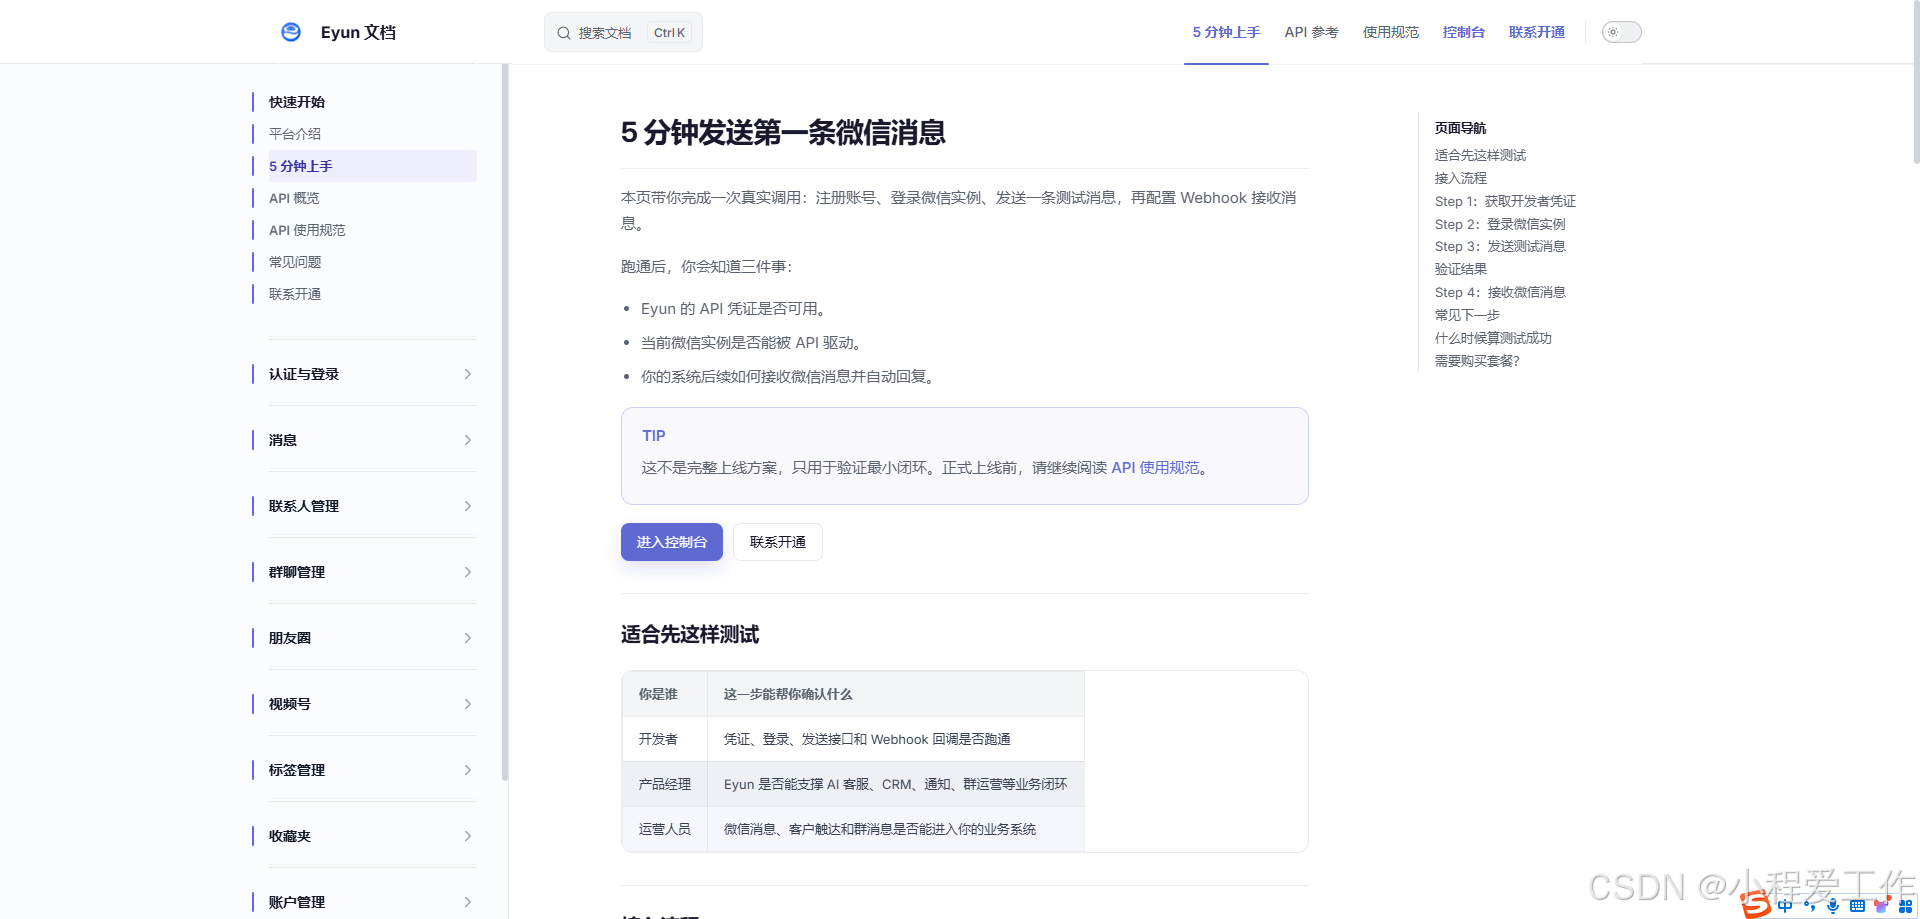Switch the Sogou 中 Chinese/English mode icon

pyautogui.click(x=1785, y=906)
